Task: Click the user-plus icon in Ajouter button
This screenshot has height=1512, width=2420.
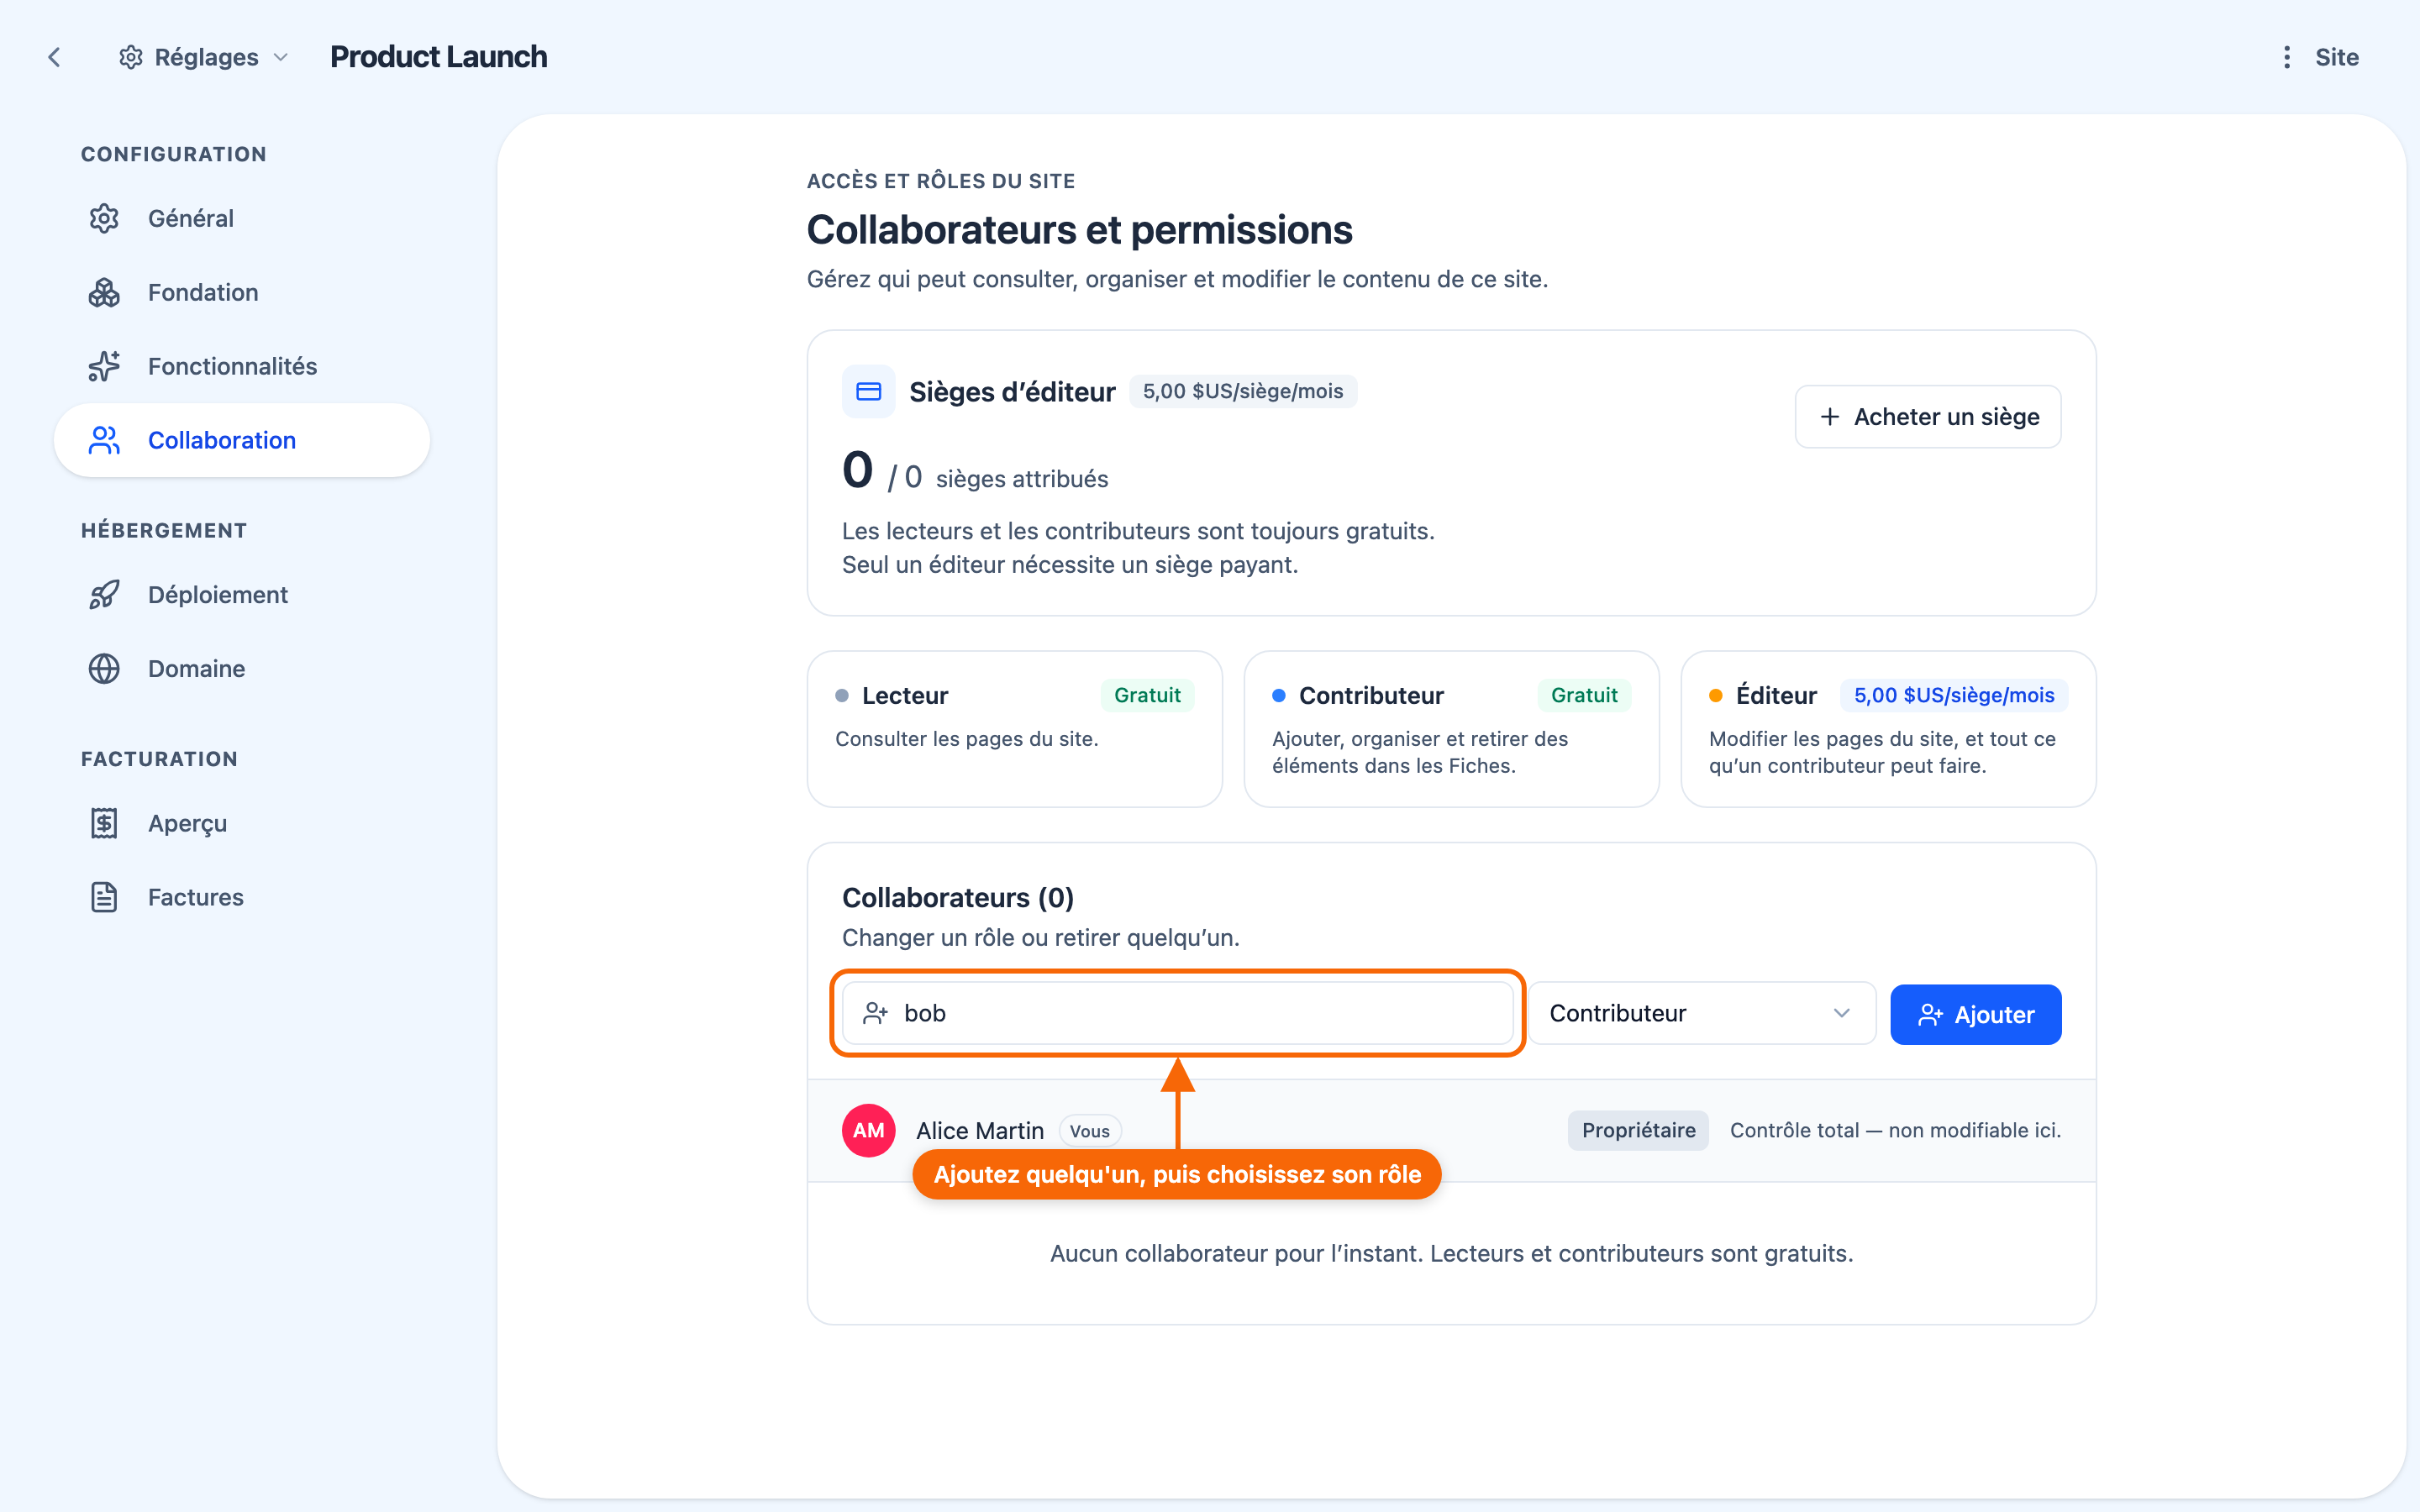Action: click(x=1930, y=1015)
